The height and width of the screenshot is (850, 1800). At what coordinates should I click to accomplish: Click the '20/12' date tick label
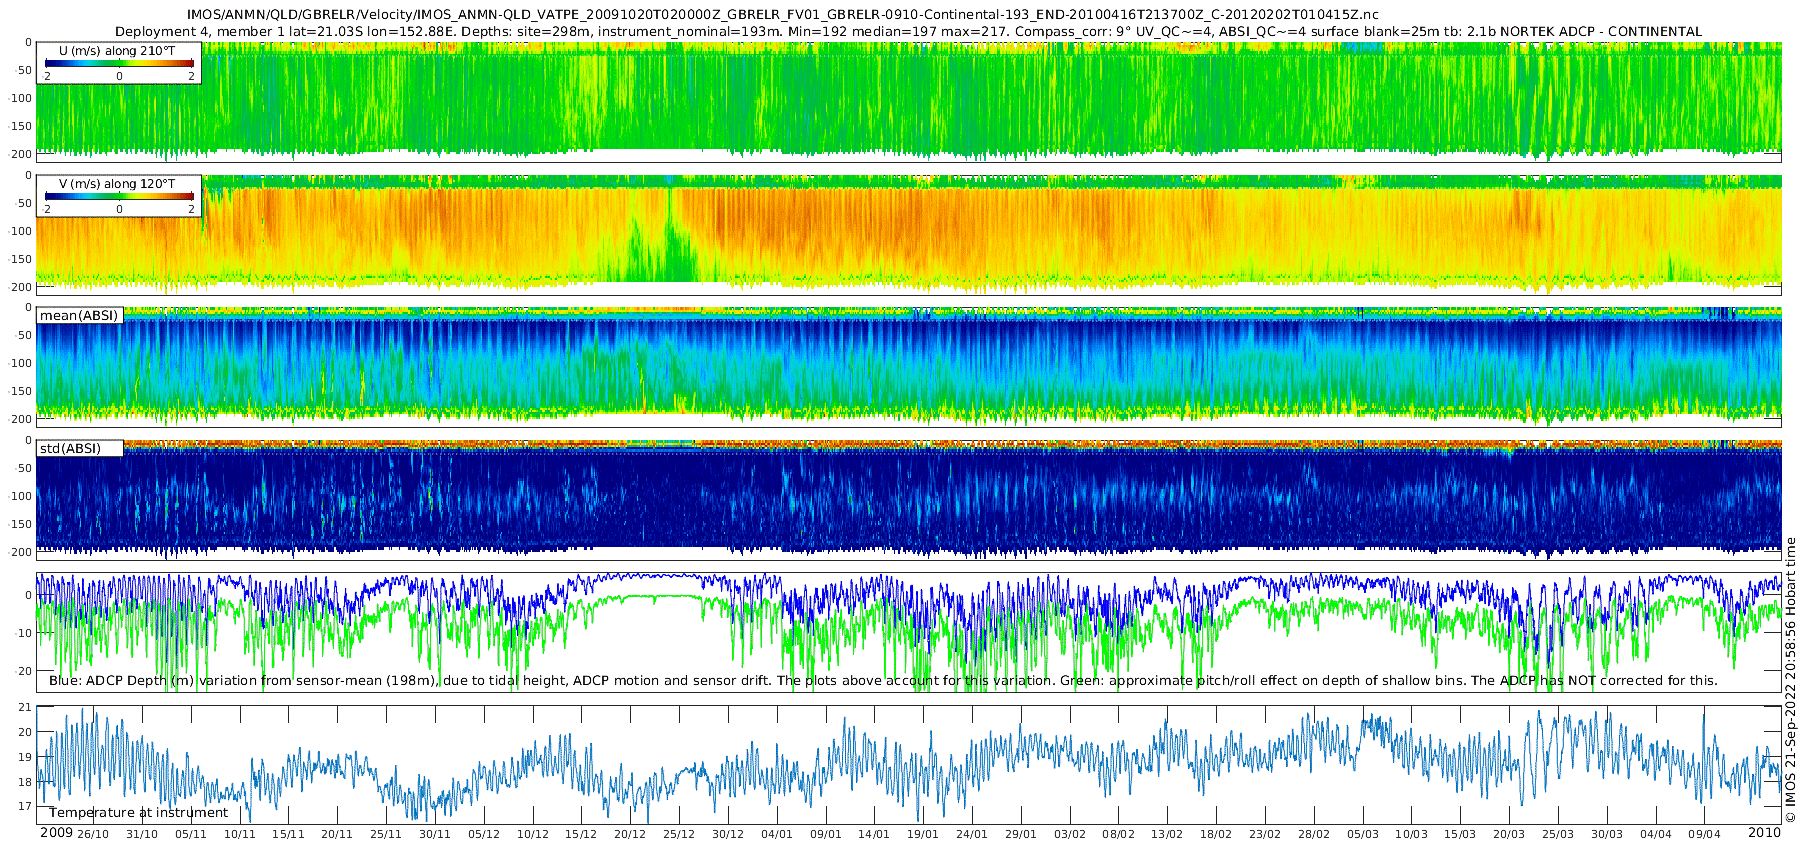(x=630, y=834)
